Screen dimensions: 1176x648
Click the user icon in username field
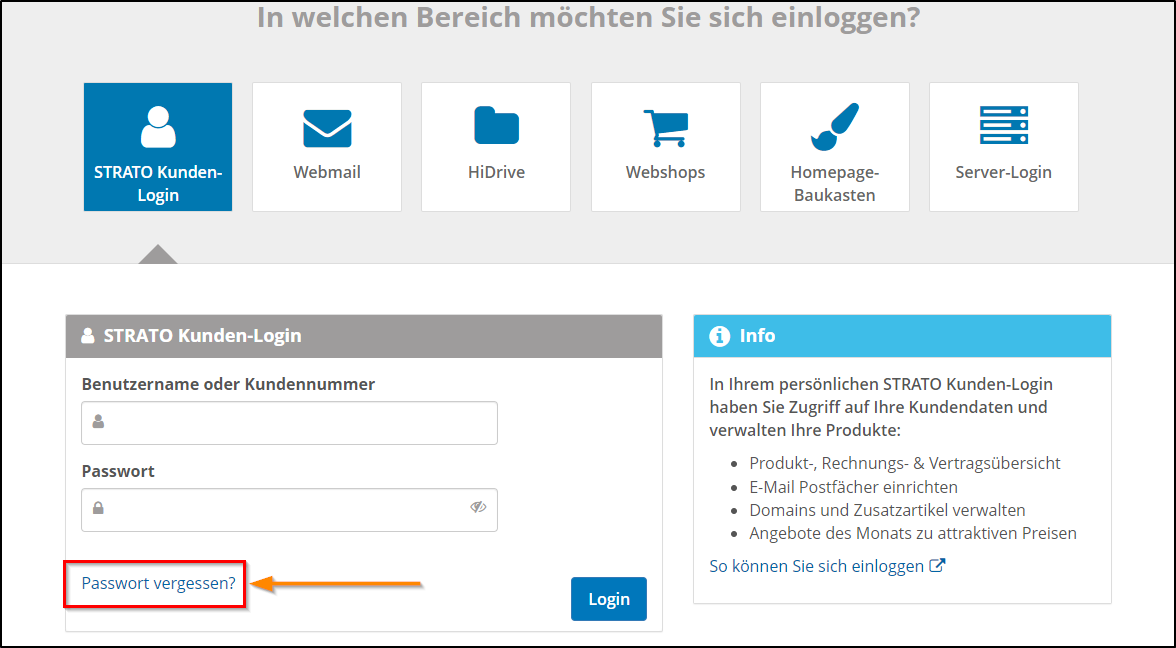(x=98, y=422)
